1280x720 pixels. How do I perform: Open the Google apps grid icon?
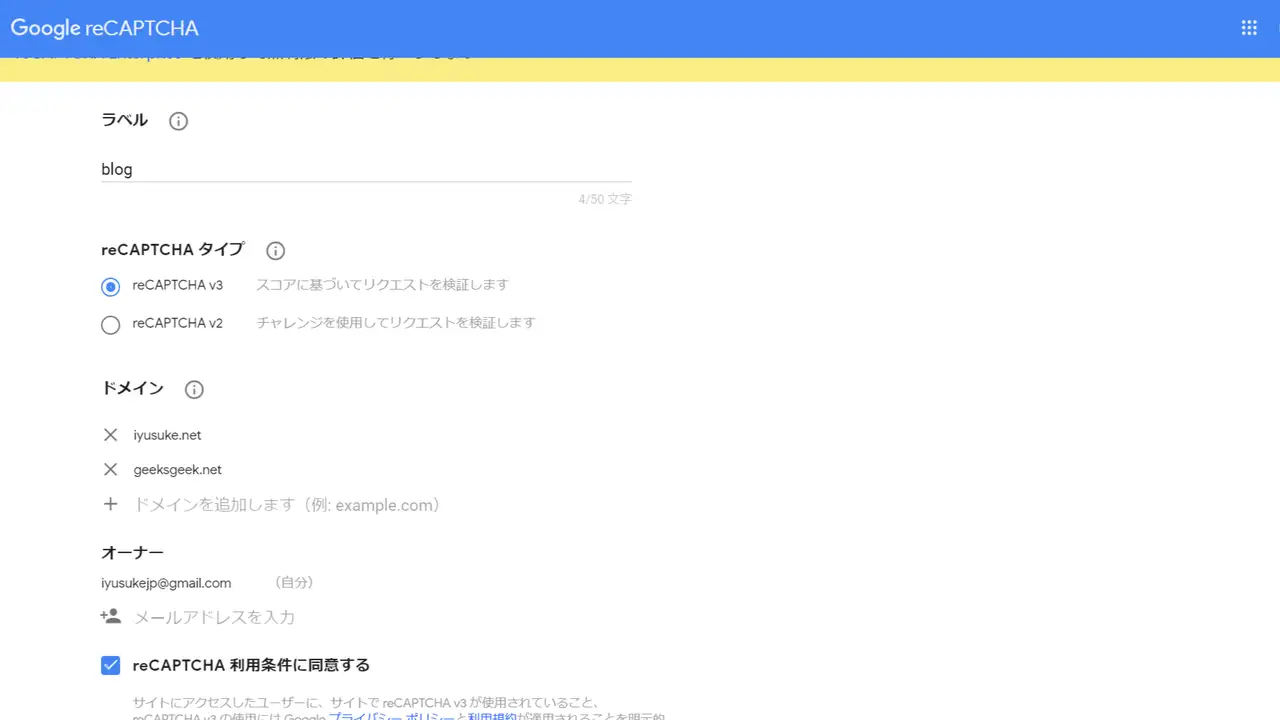(x=1249, y=28)
